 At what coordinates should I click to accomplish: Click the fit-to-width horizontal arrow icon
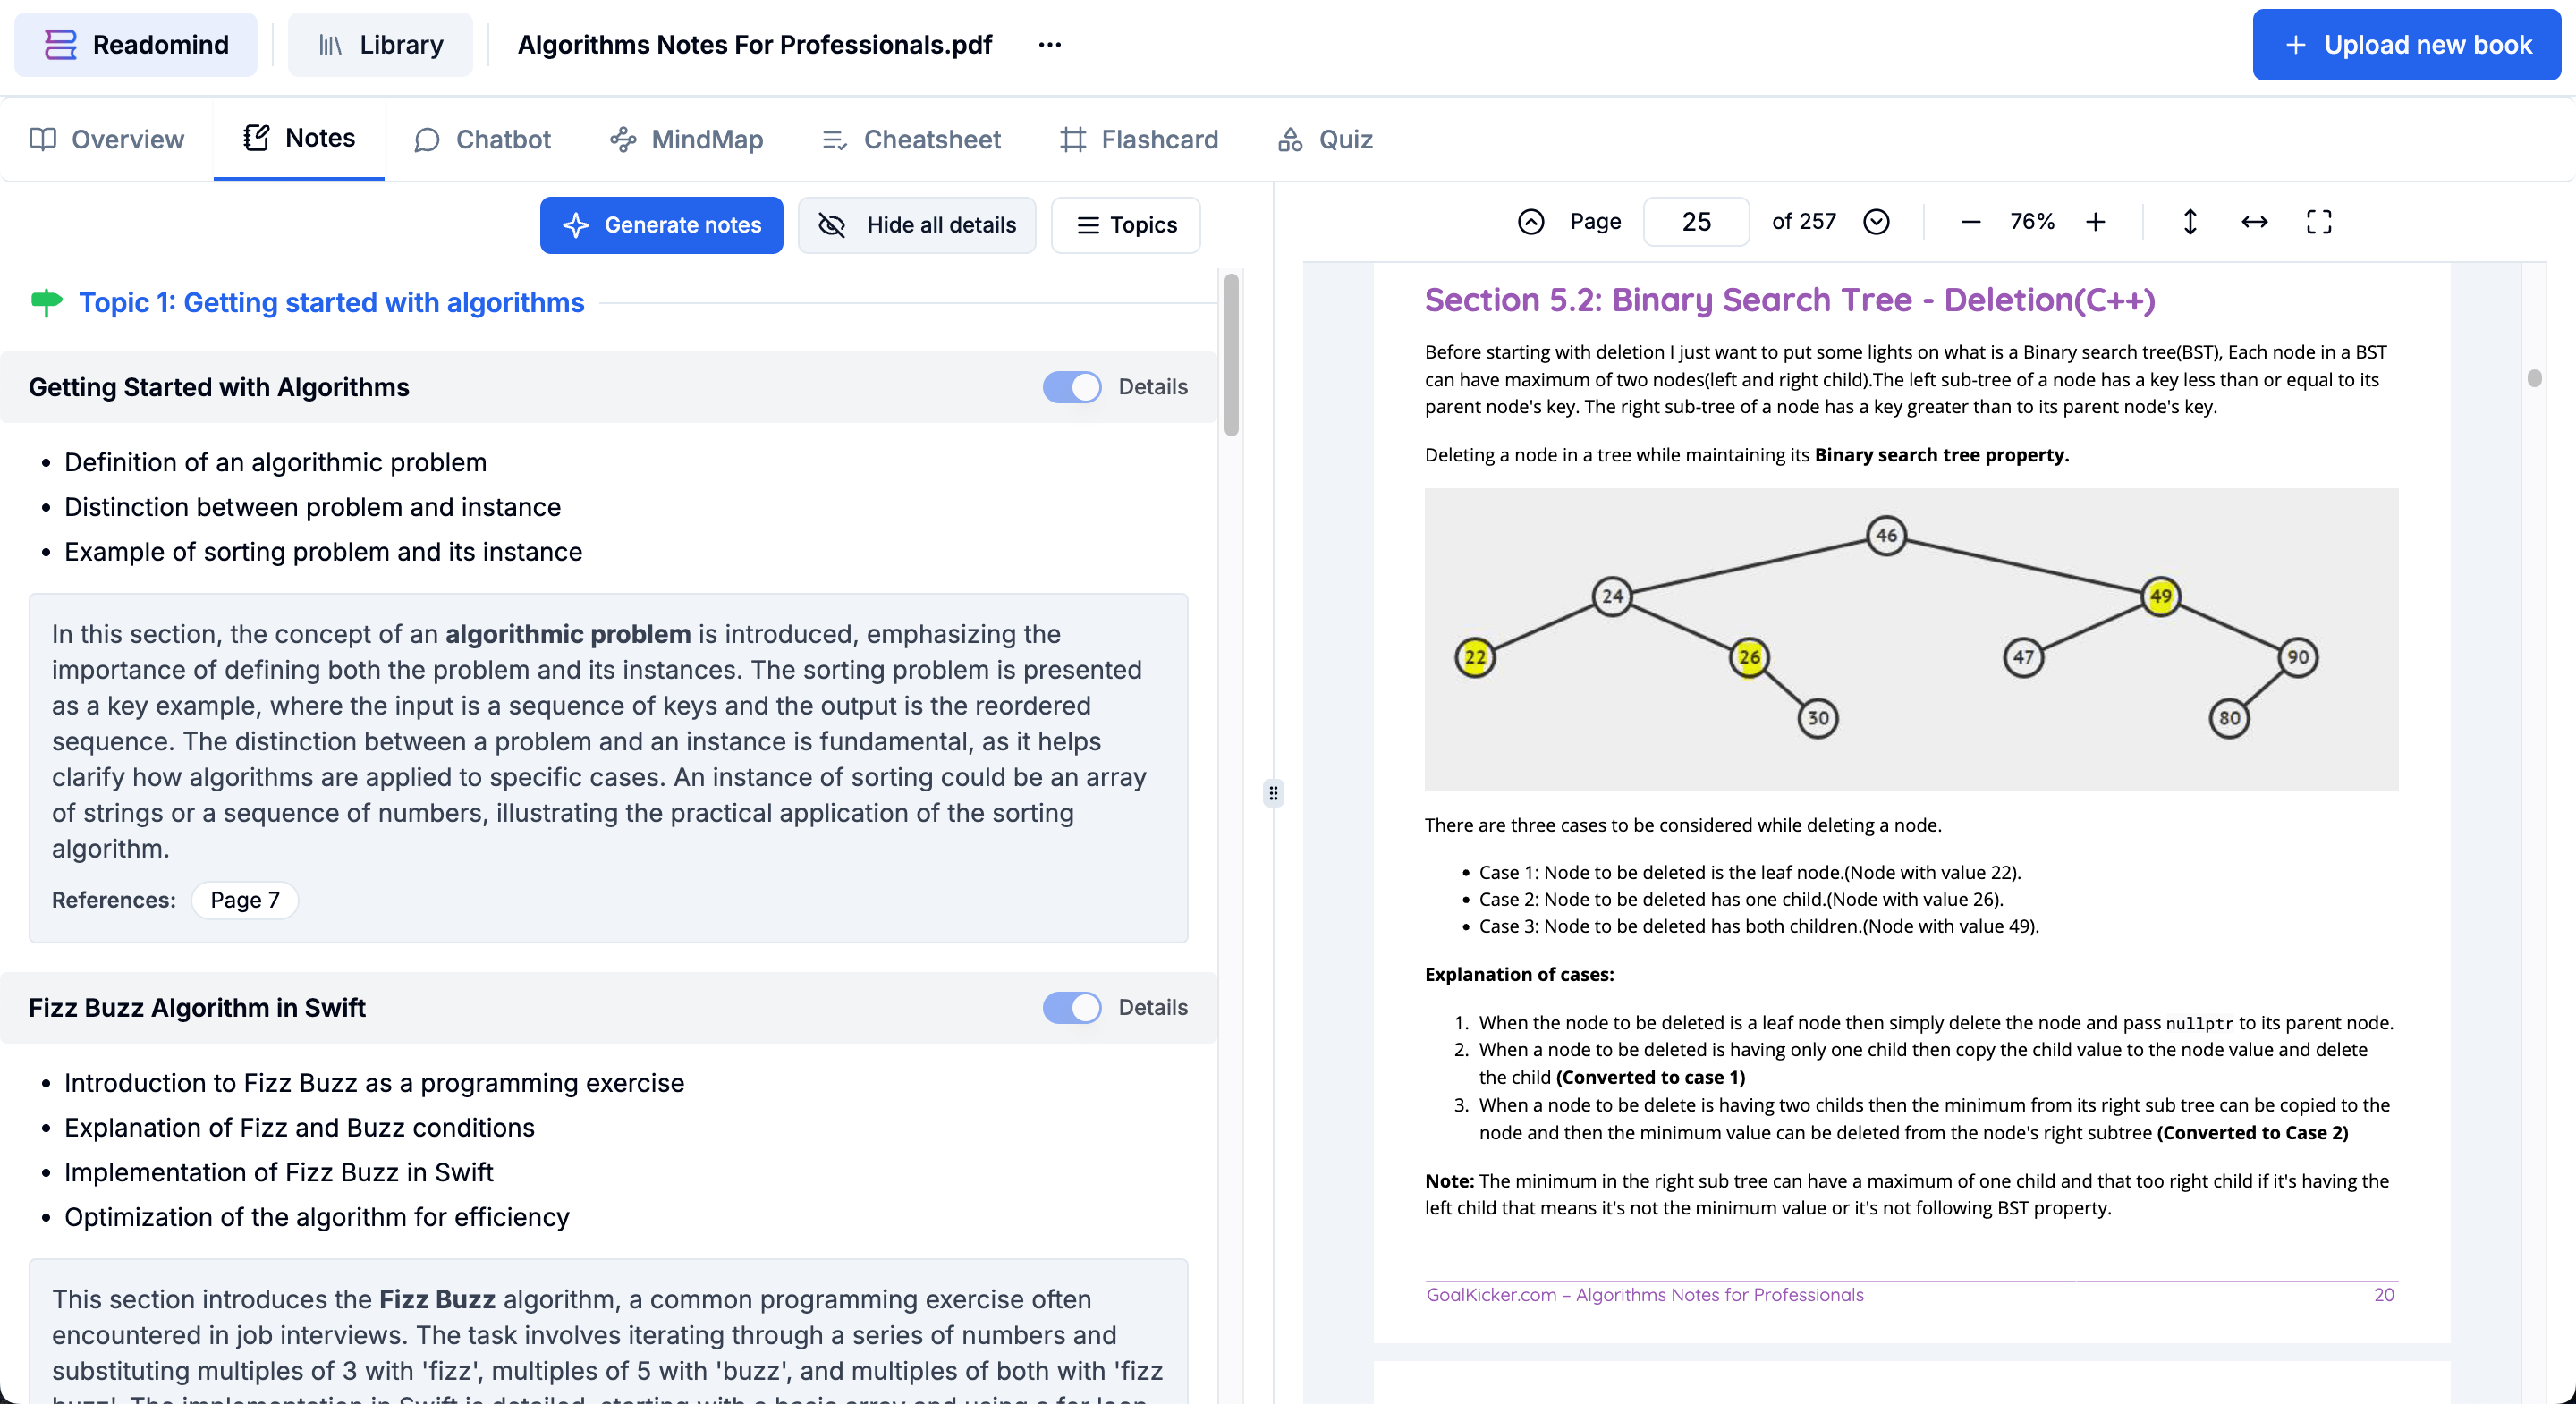click(2254, 222)
